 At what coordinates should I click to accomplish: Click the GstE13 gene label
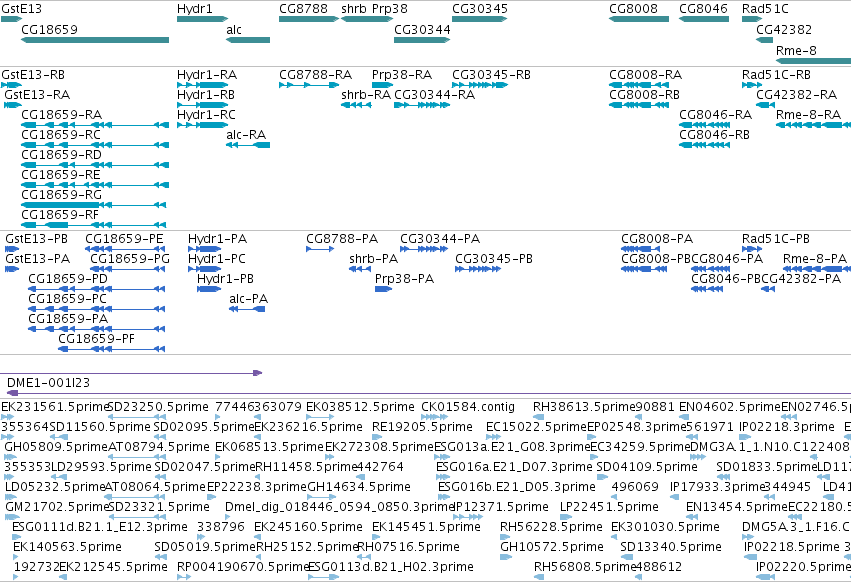tap(21, 9)
